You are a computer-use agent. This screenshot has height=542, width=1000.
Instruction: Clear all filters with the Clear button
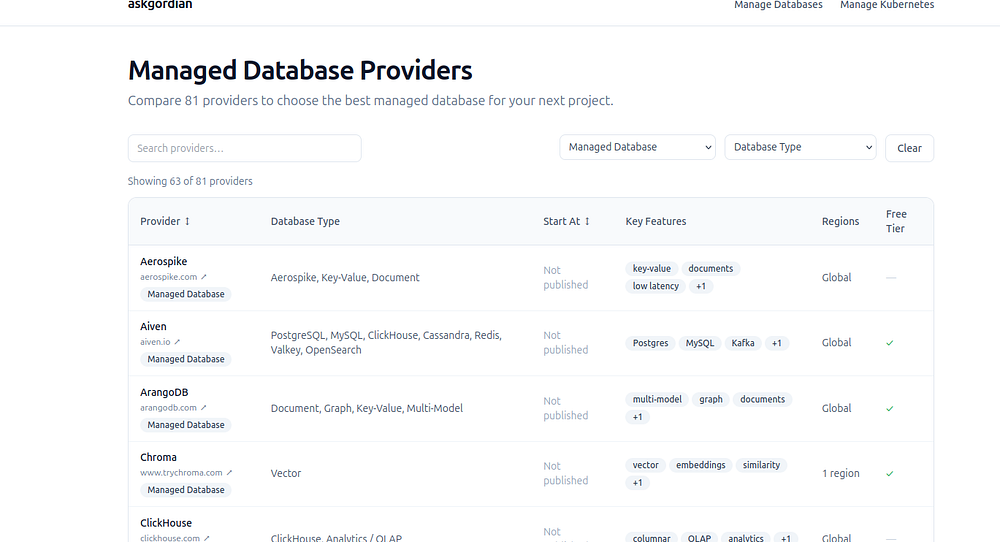tap(909, 148)
